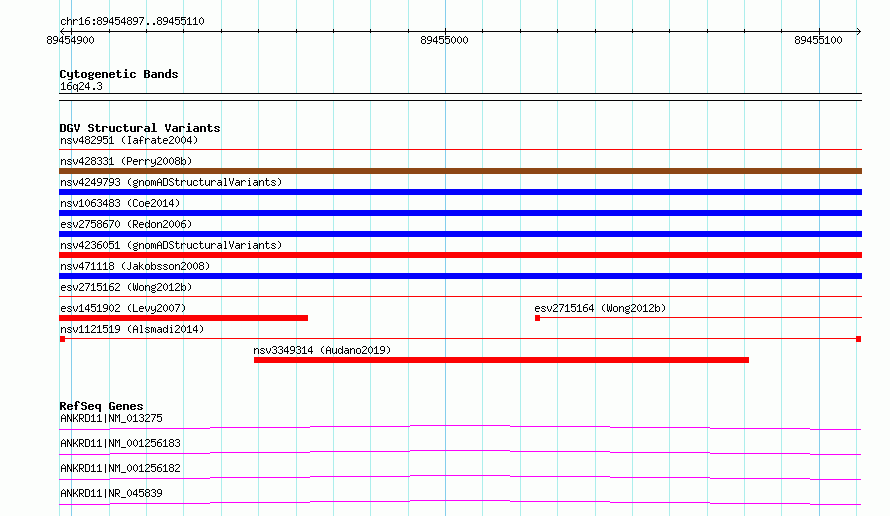Select variant nsv482951 (Iafrate2004) label
The height and width of the screenshot is (516, 890).
click(129, 140)
